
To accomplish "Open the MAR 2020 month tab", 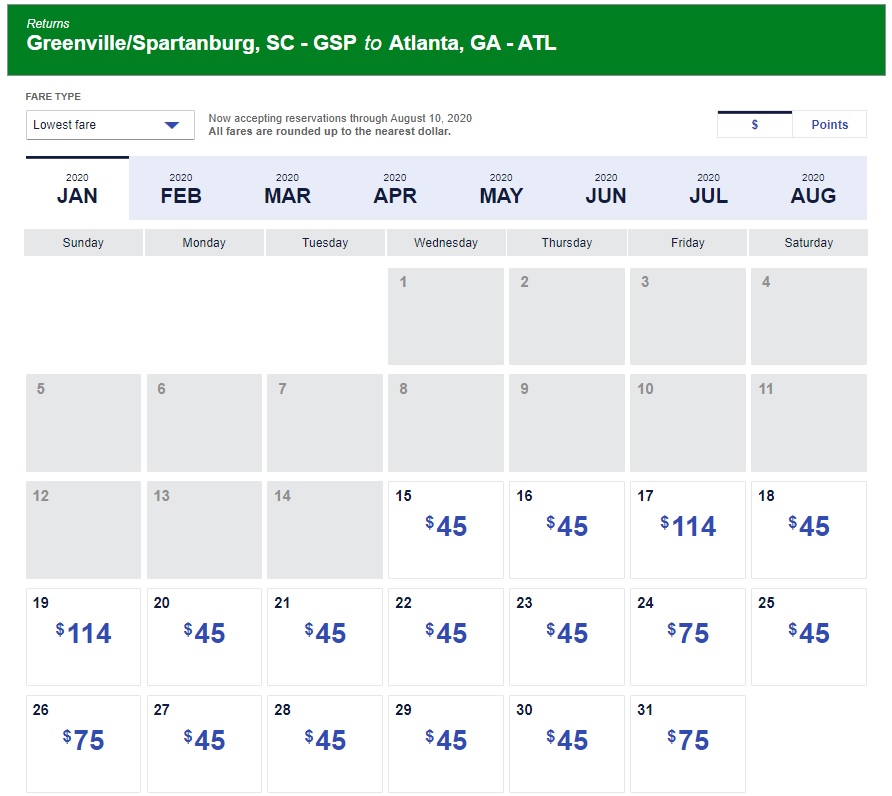I will (287, 188).
